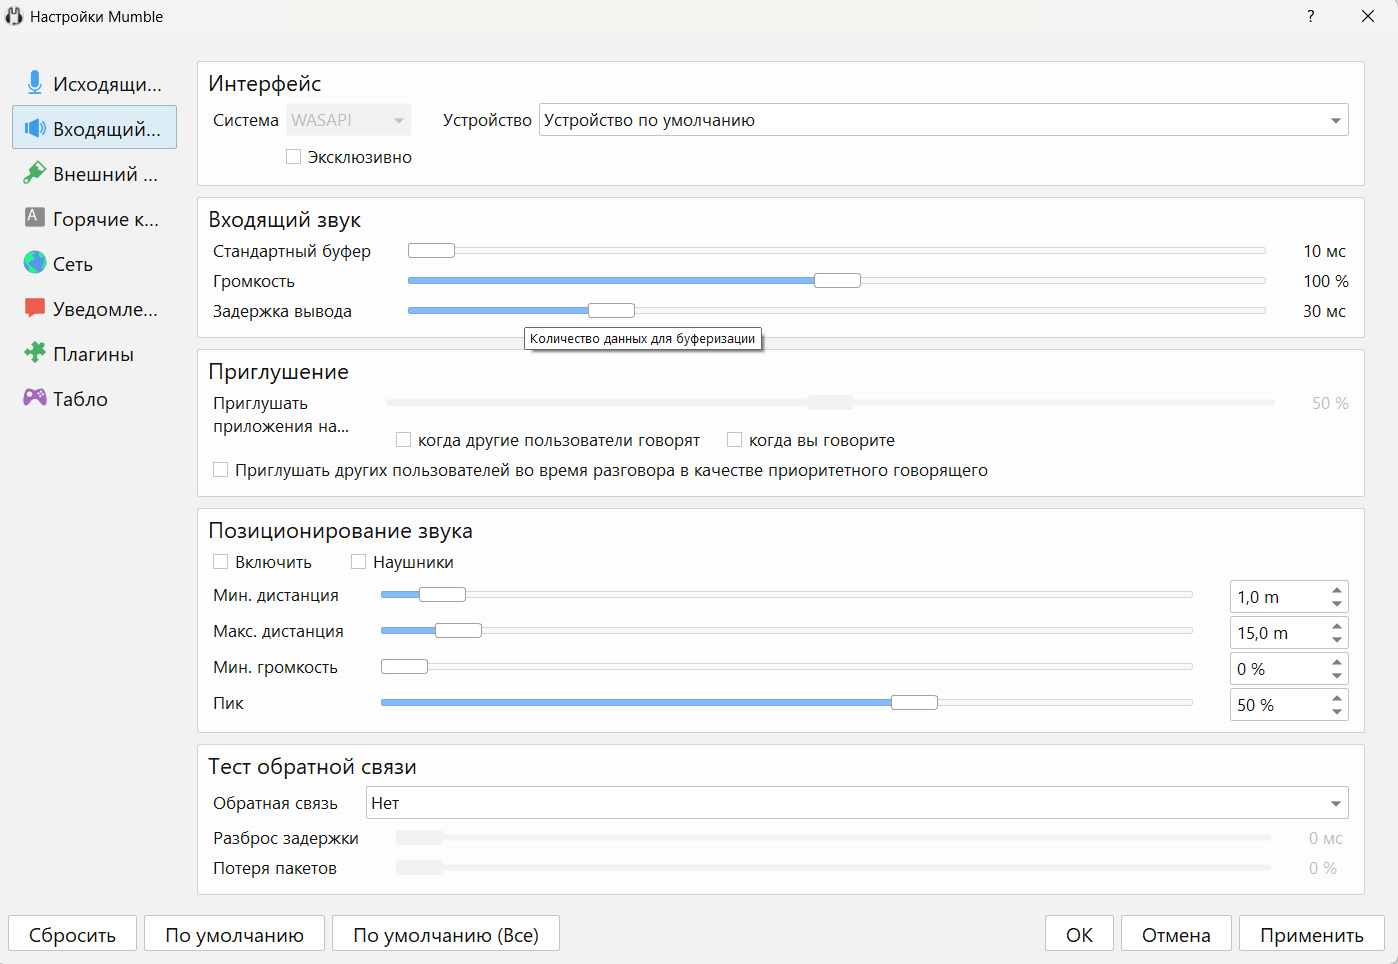Click the Мин. дистанция slider handle

(442, 594)
